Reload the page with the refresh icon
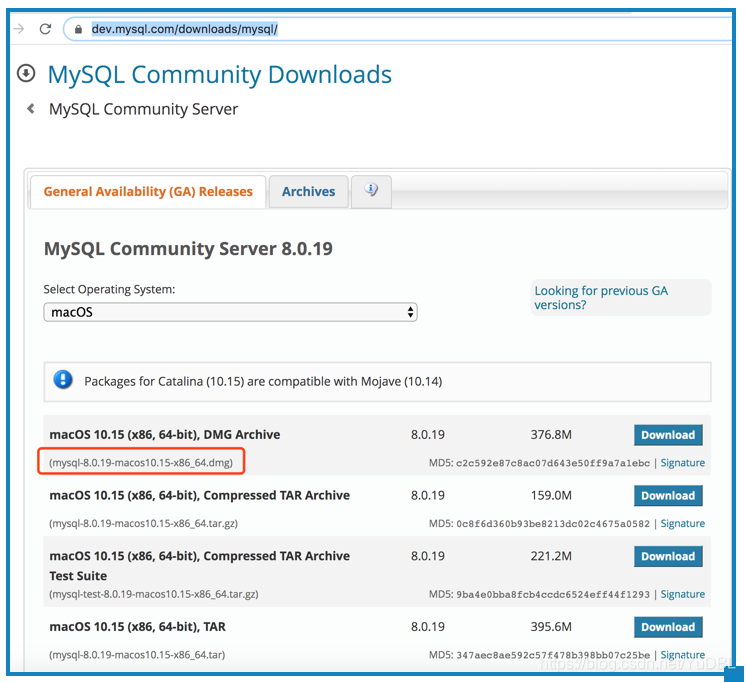 click(x=45, y=29)
